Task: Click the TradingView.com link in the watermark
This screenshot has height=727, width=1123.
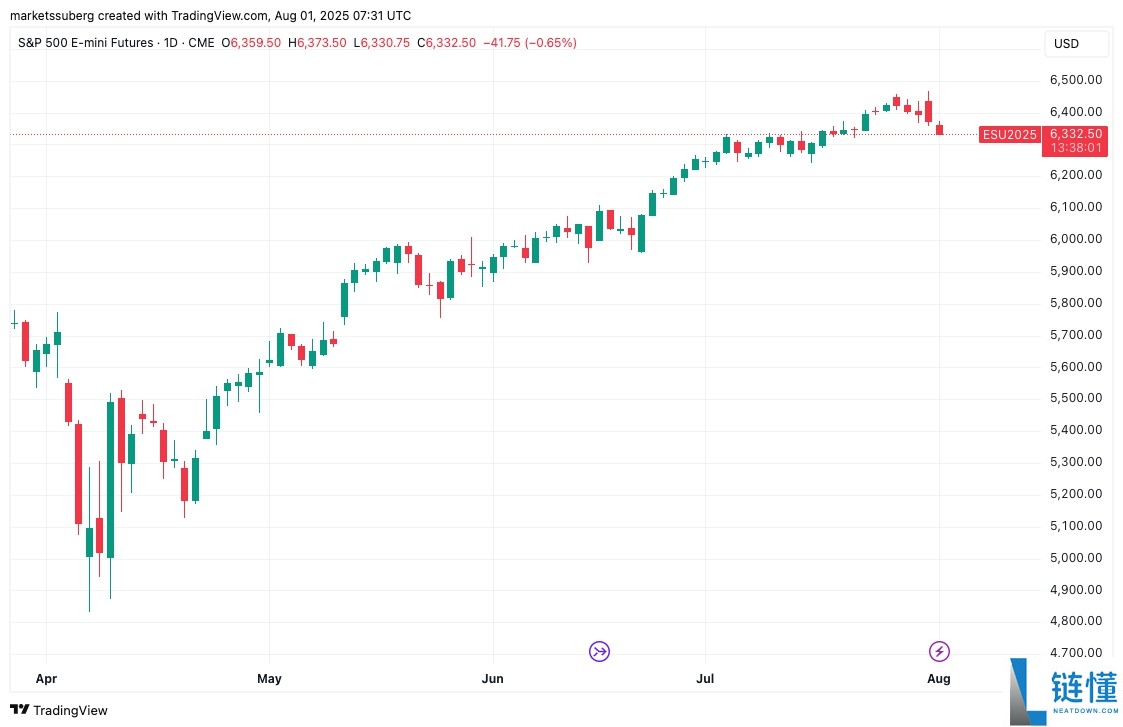Action: point(221,15)
